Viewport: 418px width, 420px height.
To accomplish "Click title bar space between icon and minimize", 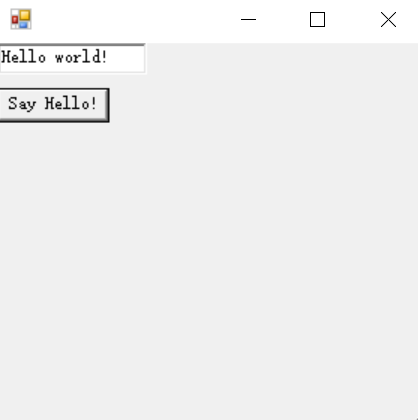I will pyautogui.click(x=133, y=19).
